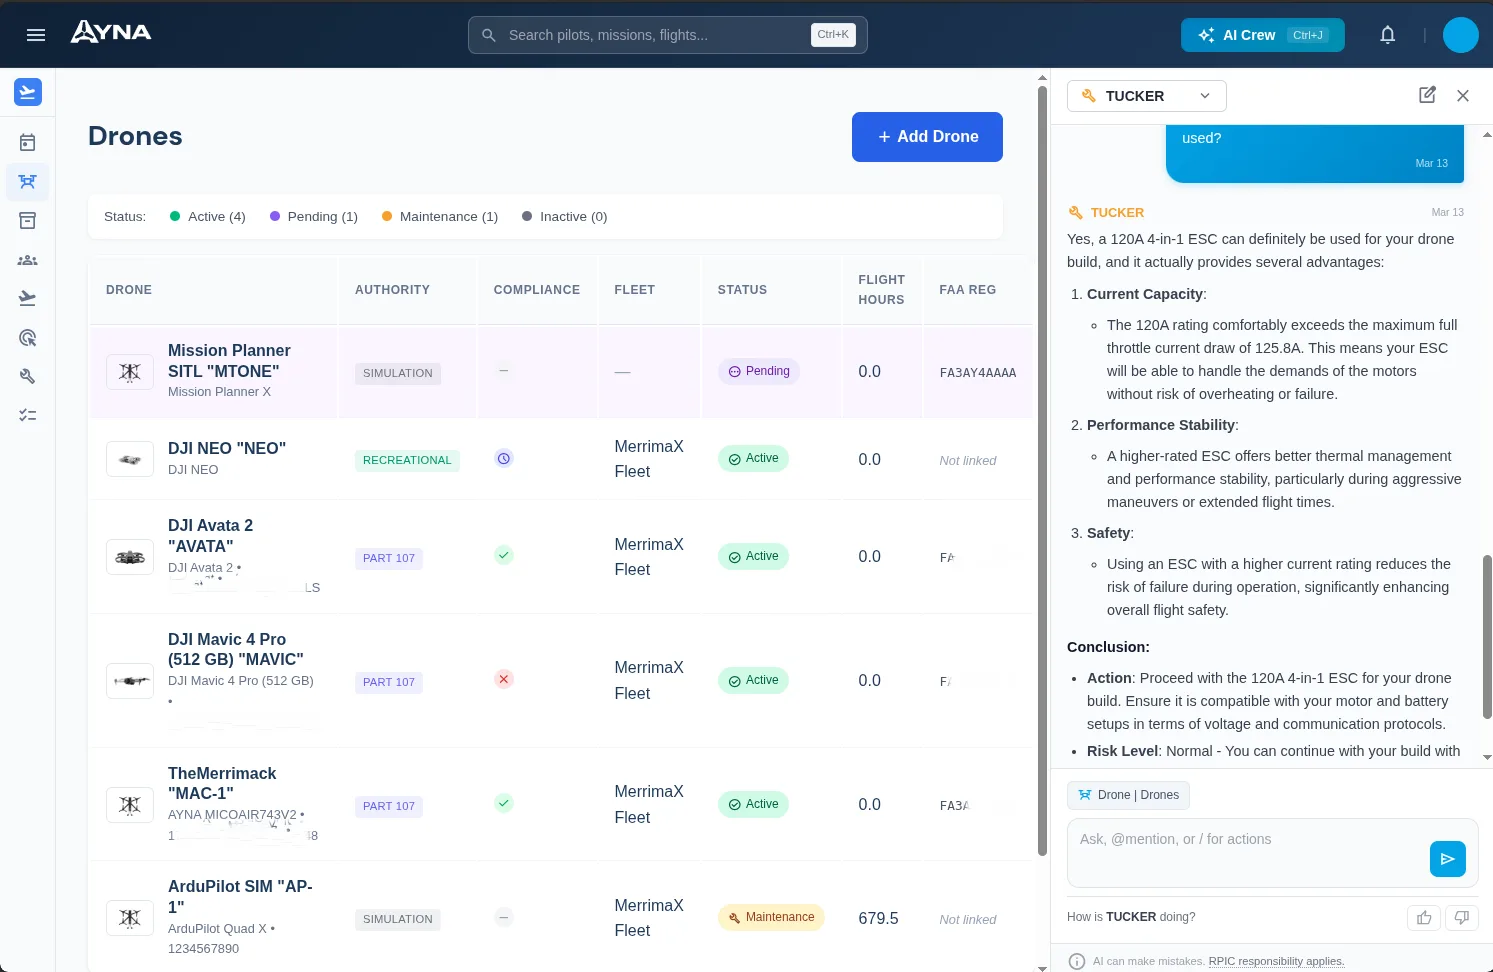
Task: Open the hamburger navigation menu
Action: (x=36, y=35)
